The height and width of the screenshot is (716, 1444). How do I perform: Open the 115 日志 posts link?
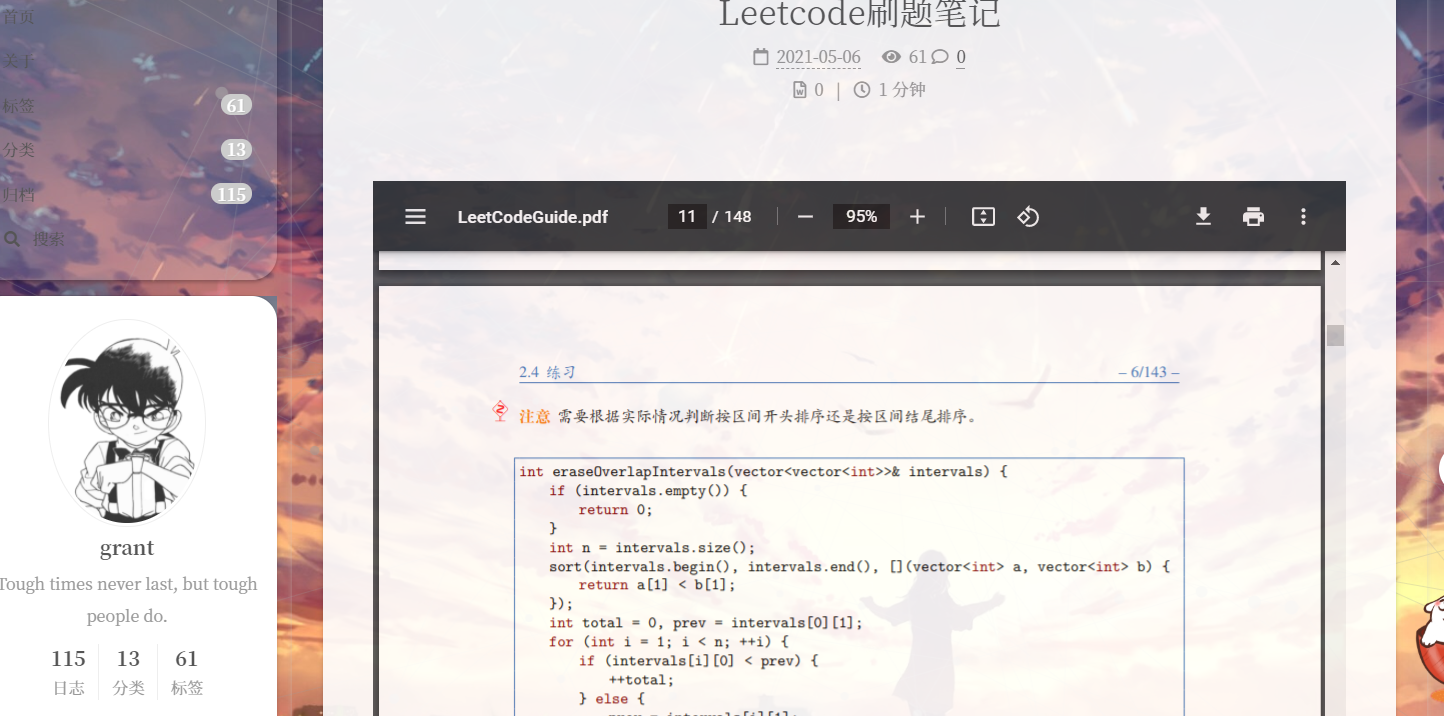click(x=68, y=671)
